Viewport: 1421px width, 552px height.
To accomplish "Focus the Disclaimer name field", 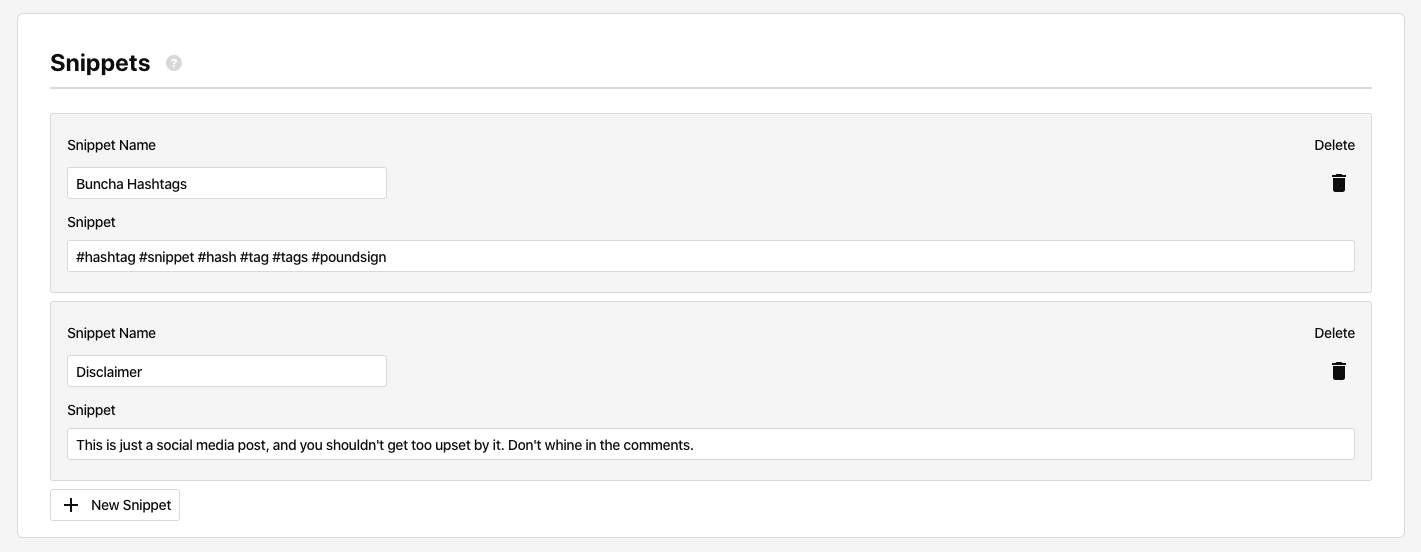I will click(227, 371).
